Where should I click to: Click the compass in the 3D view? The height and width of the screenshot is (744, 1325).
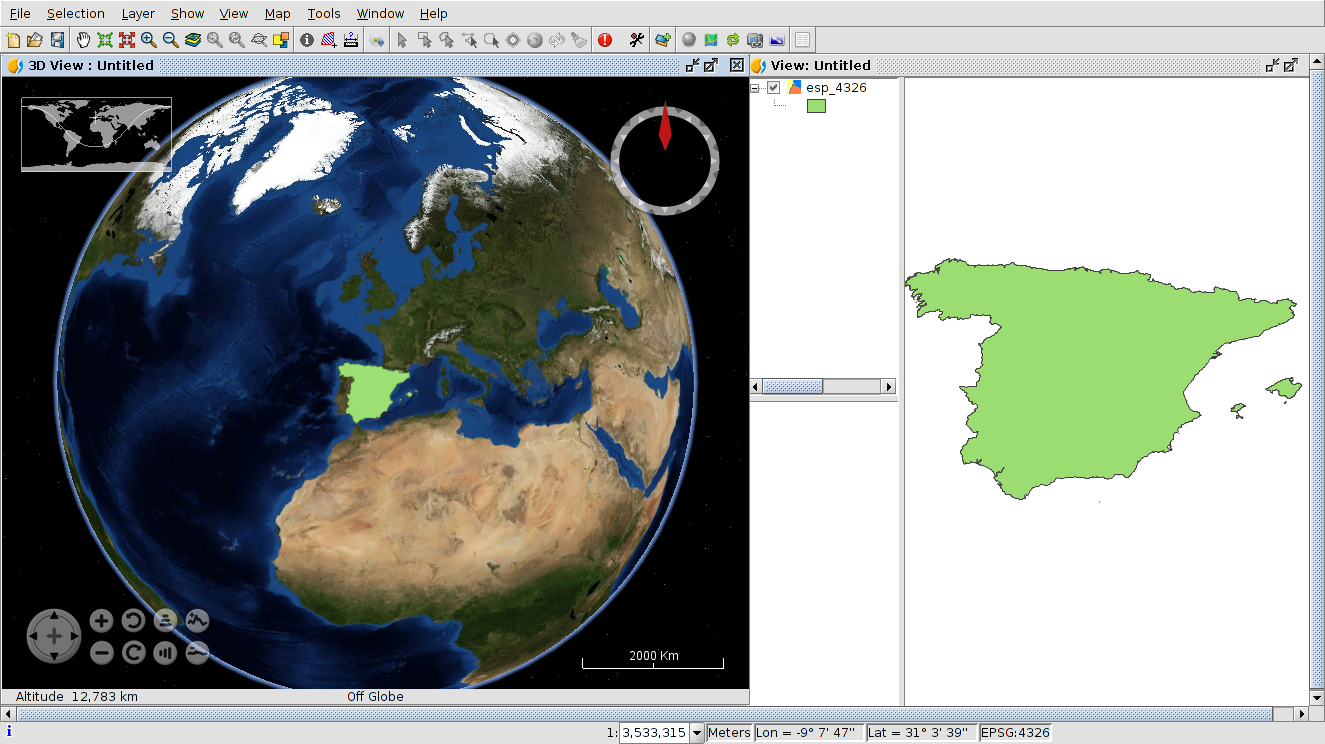[665, 160]
